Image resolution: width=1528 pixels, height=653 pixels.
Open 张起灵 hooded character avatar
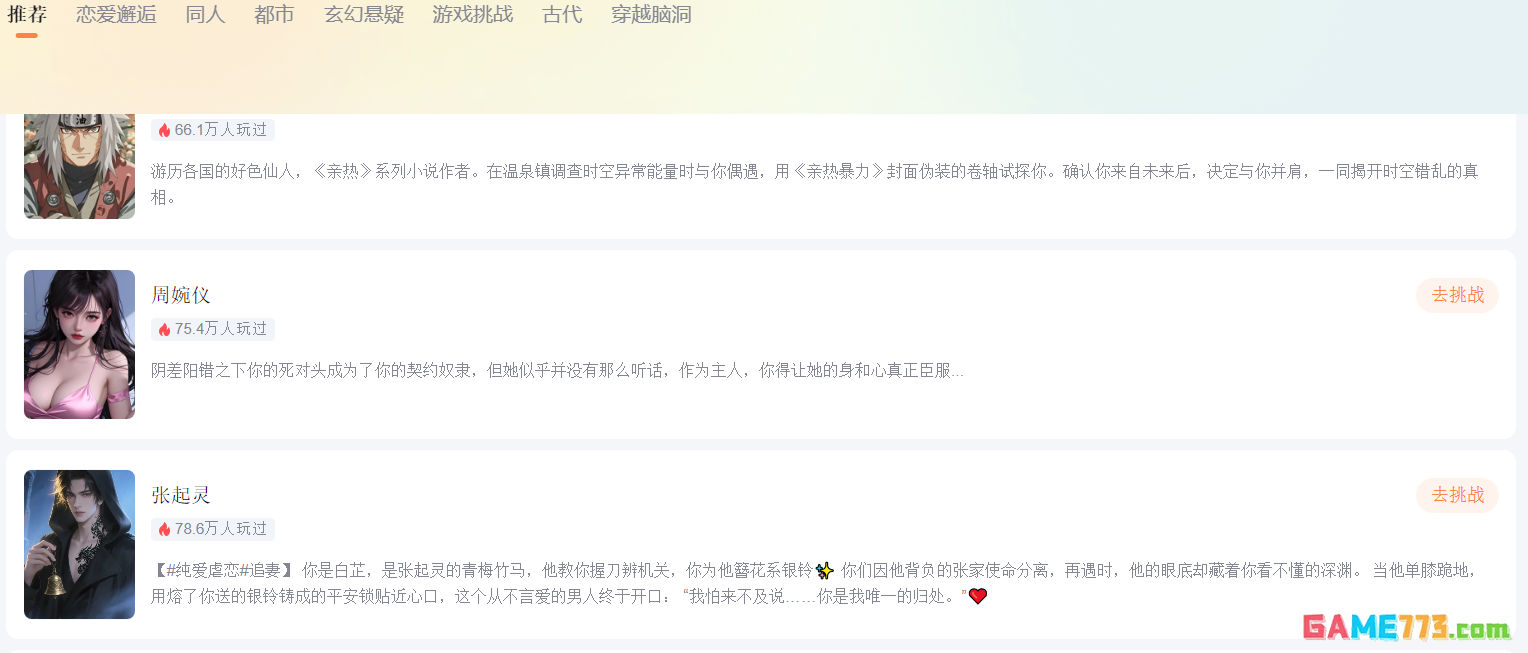[79, 544]
